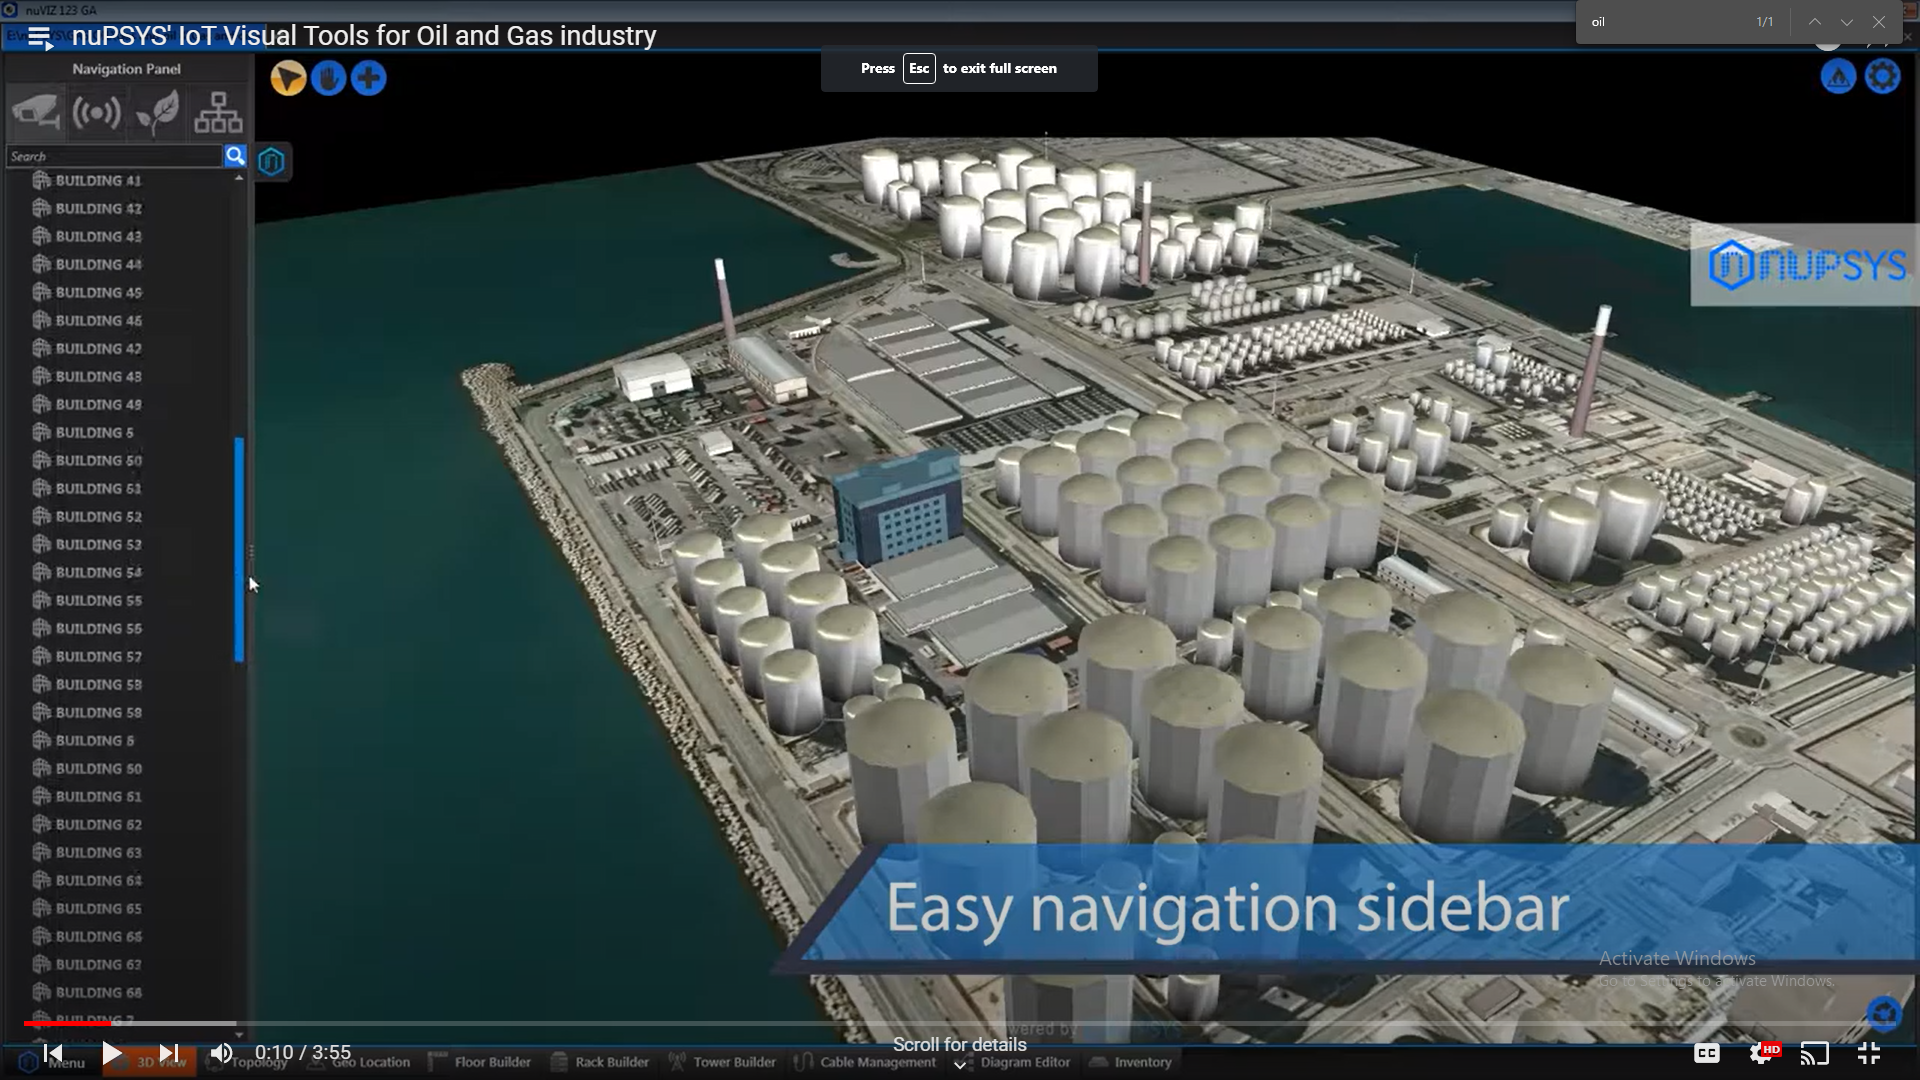The width and height of the screenshot is (1920, 1080).
Task: Toggle closed captions CC
Action: tap(1707, 1053)
